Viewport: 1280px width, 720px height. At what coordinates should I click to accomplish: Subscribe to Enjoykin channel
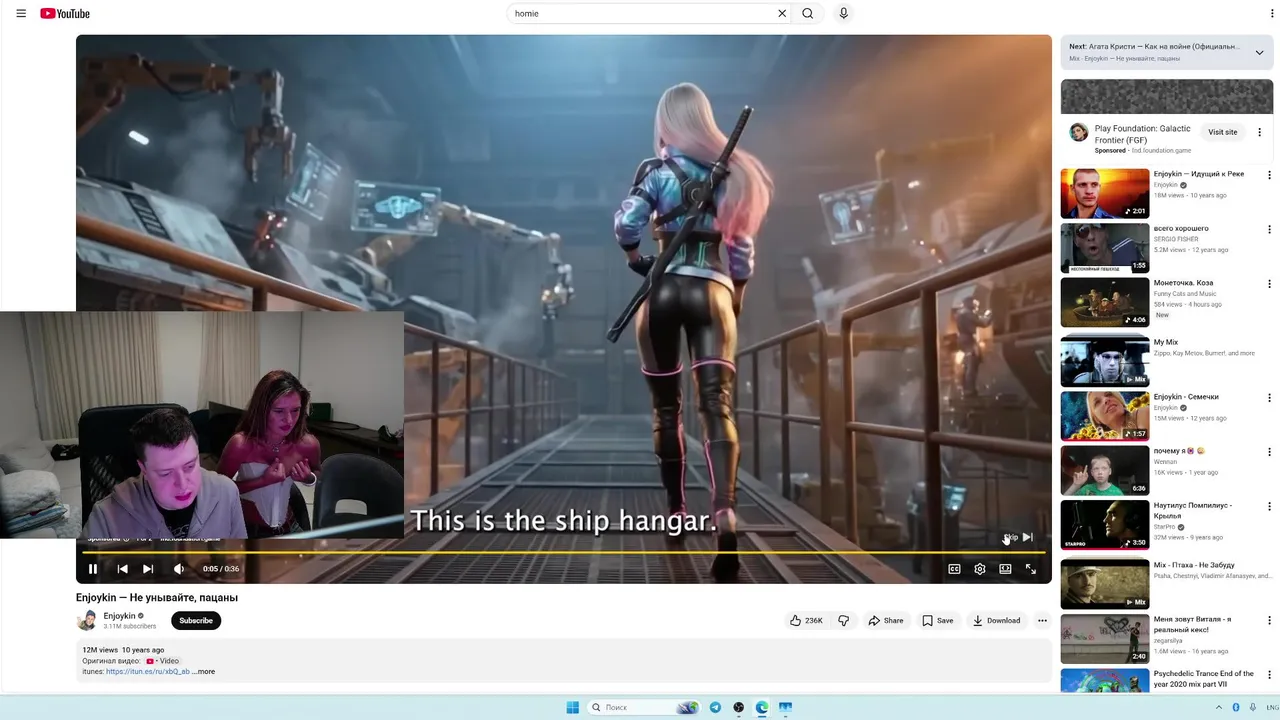tap(196, 621)
